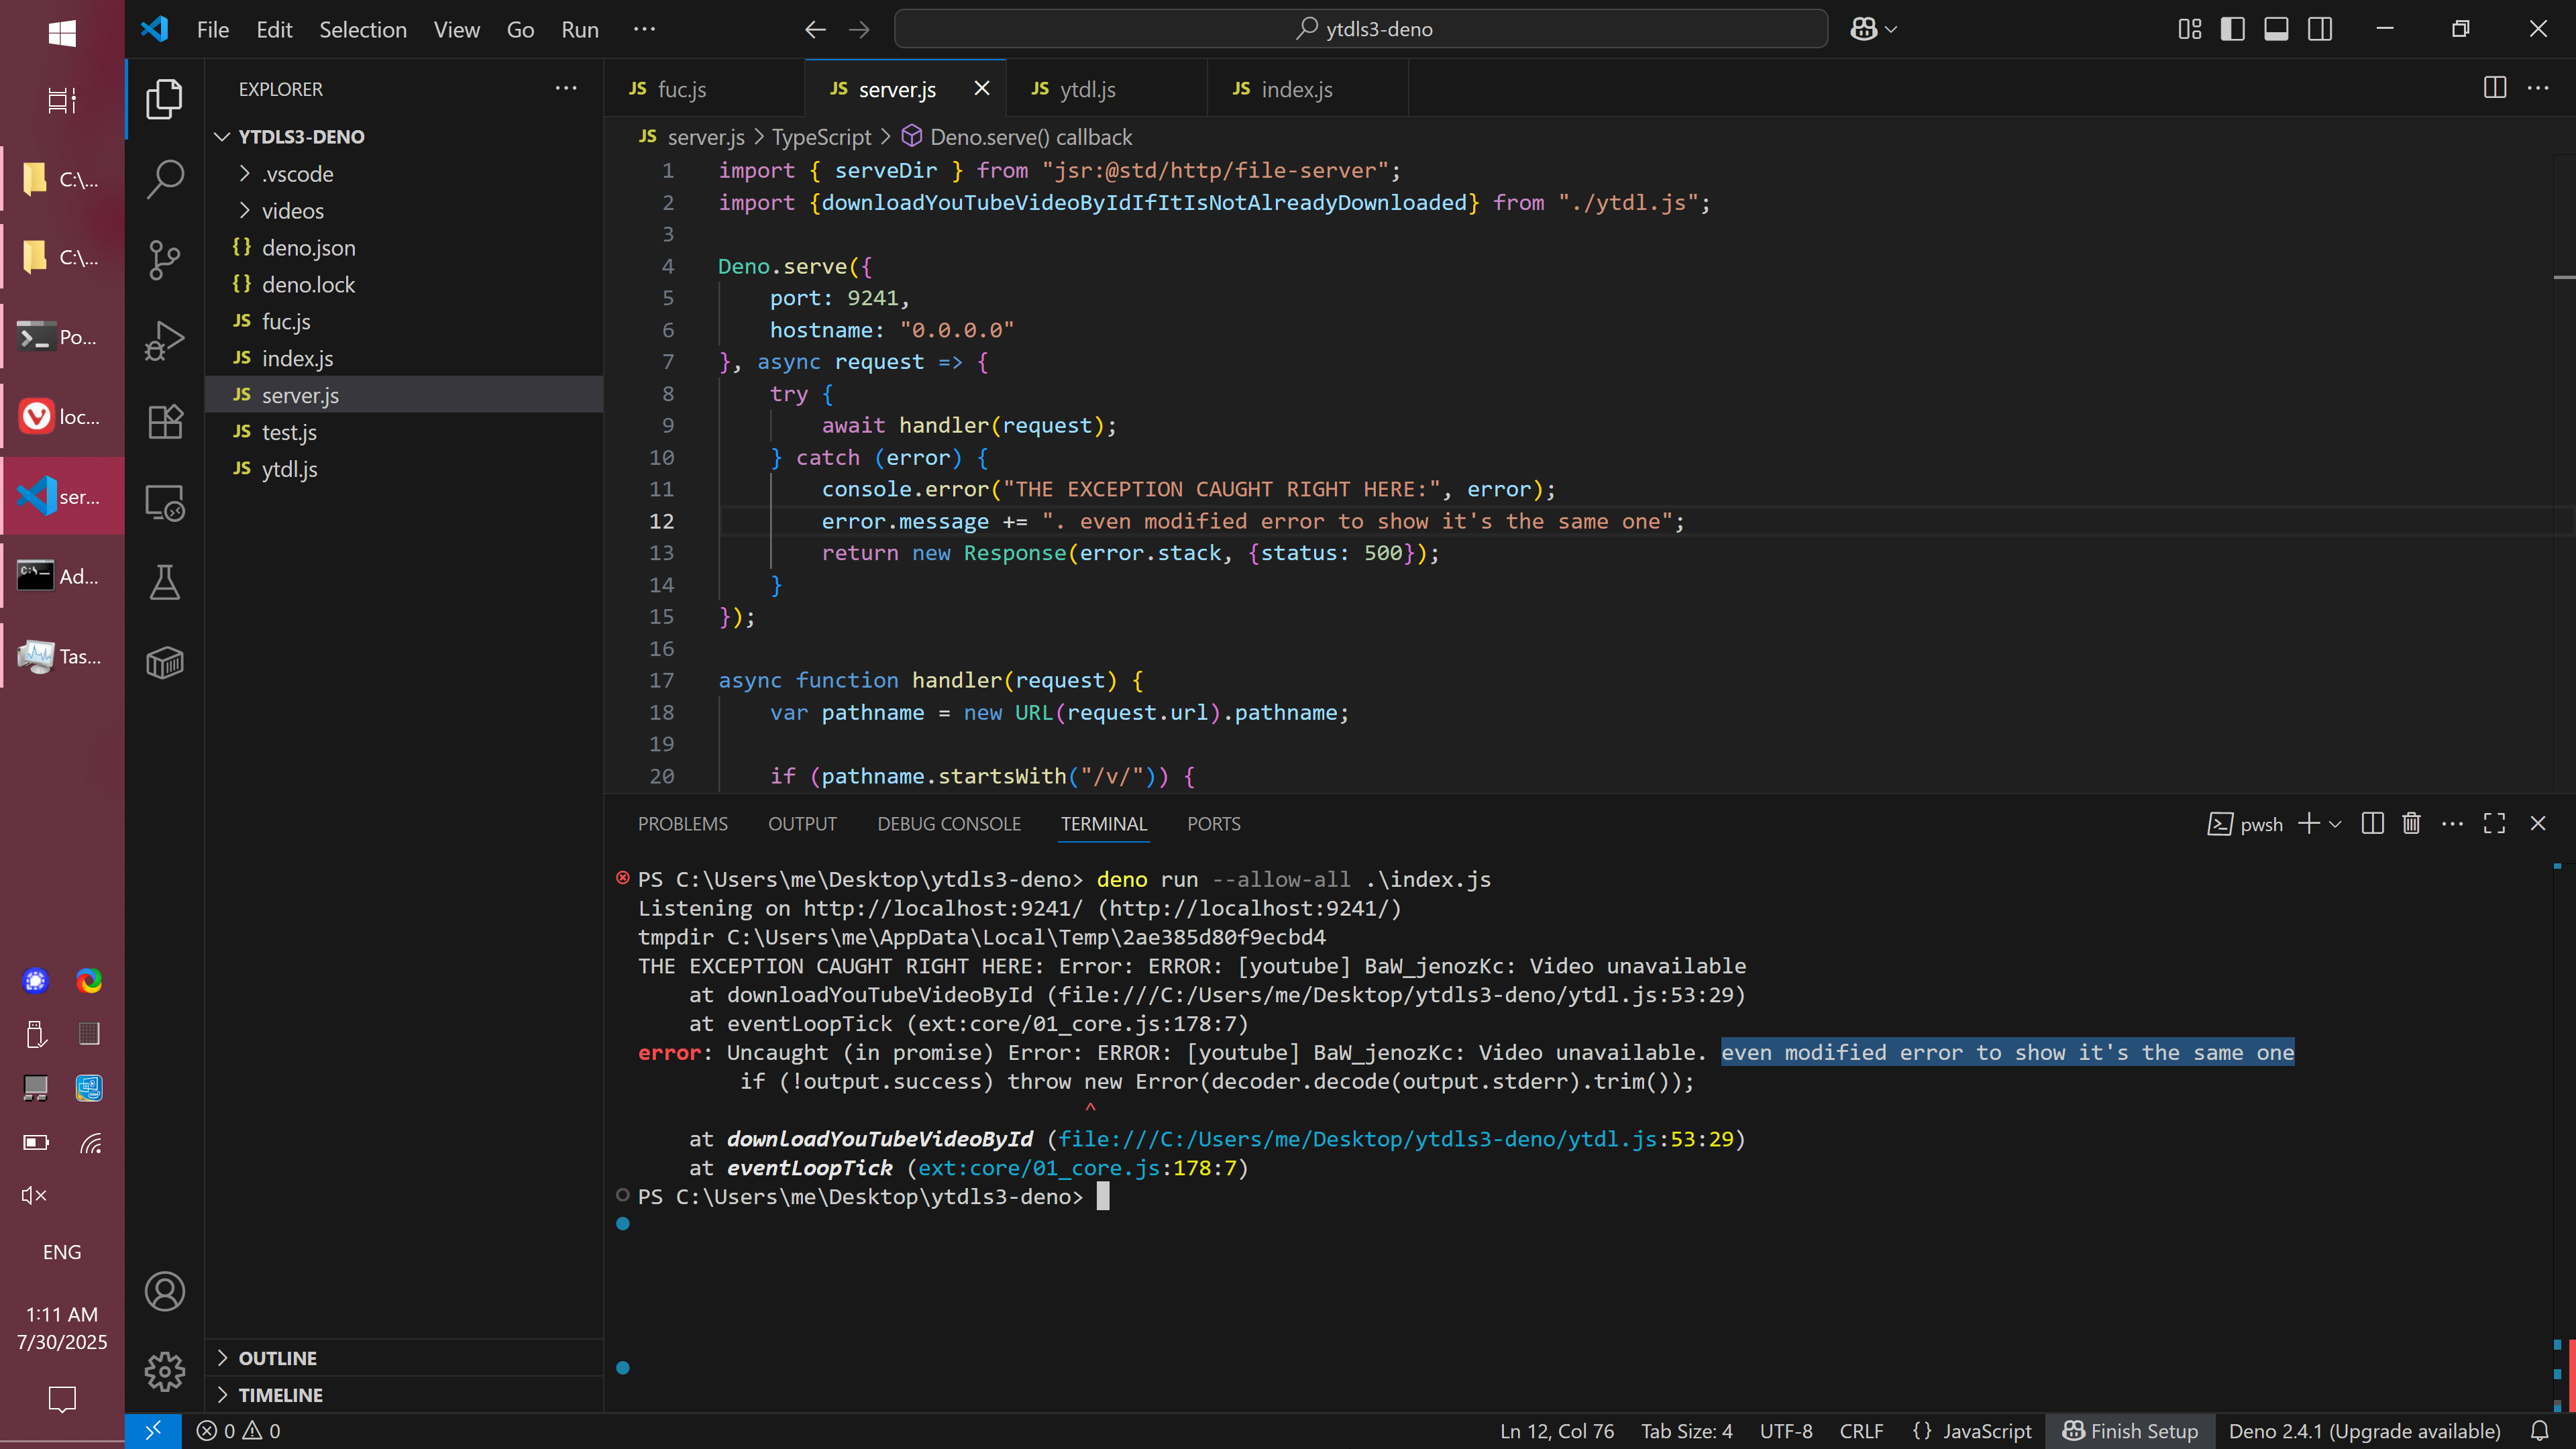Open the Selection menu
This screenshot has width=2576, height=1449.
click(x=363, y=29)
